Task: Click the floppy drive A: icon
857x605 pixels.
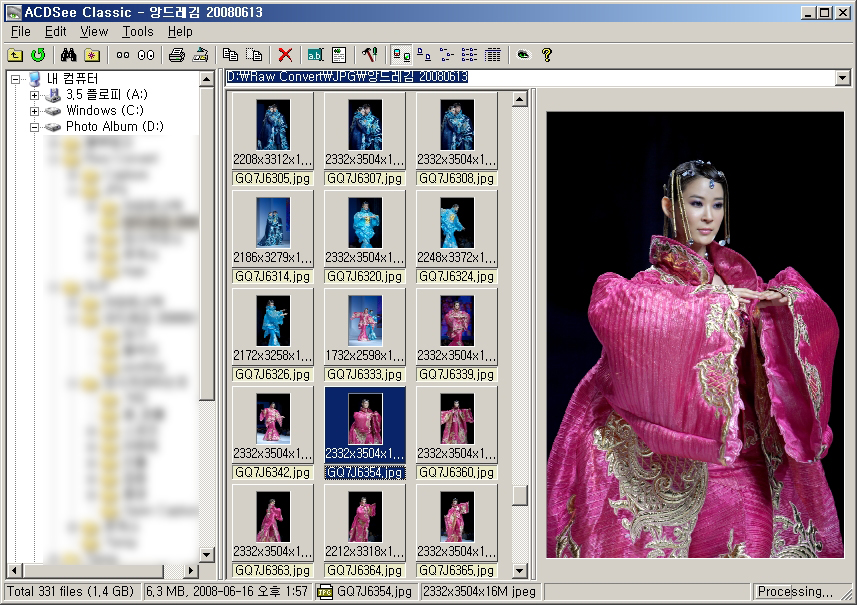Action: (x=52, y=95)
